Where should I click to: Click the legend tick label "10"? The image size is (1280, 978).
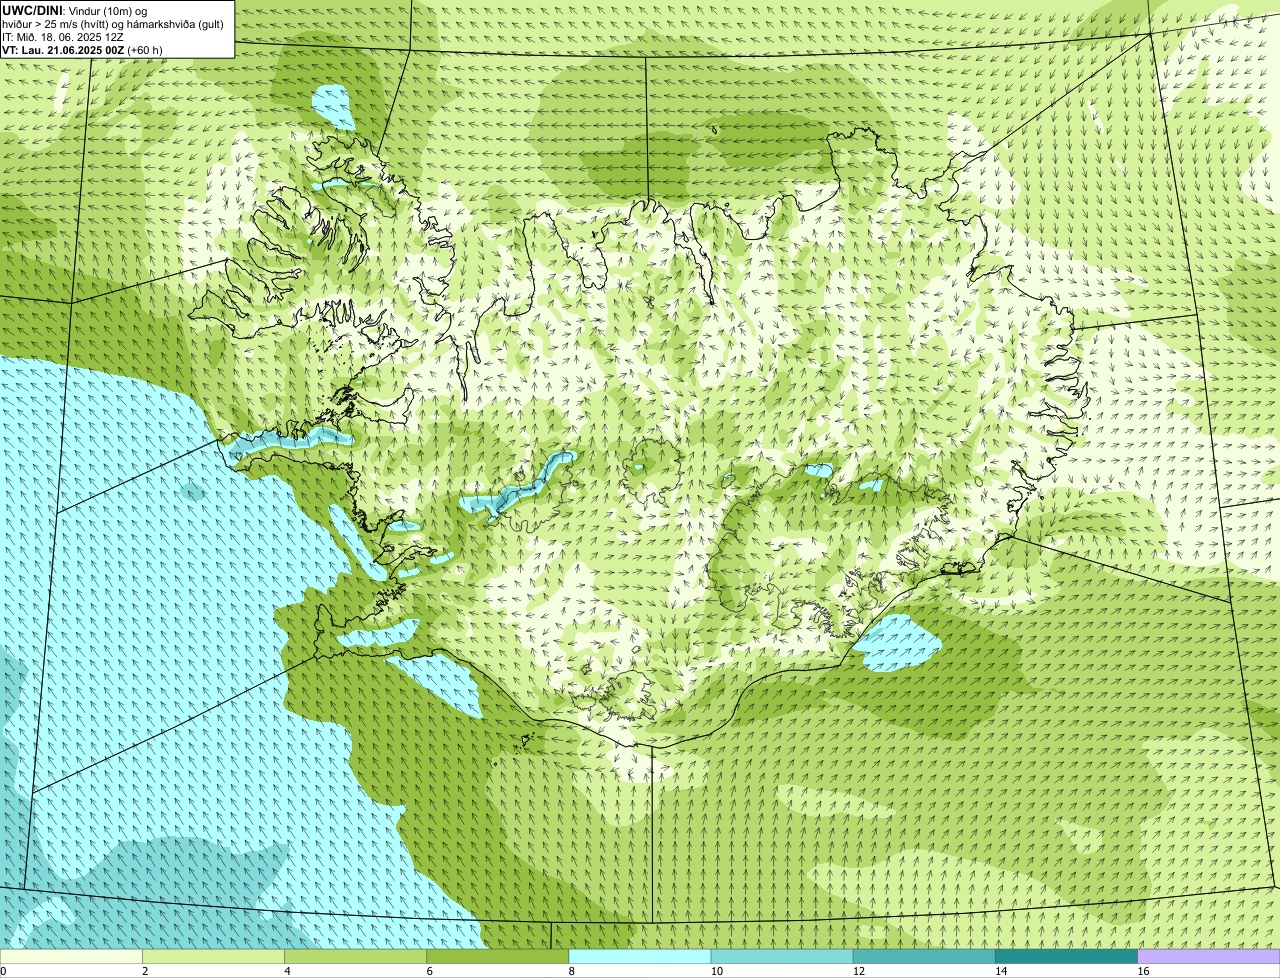coord(717,971)
